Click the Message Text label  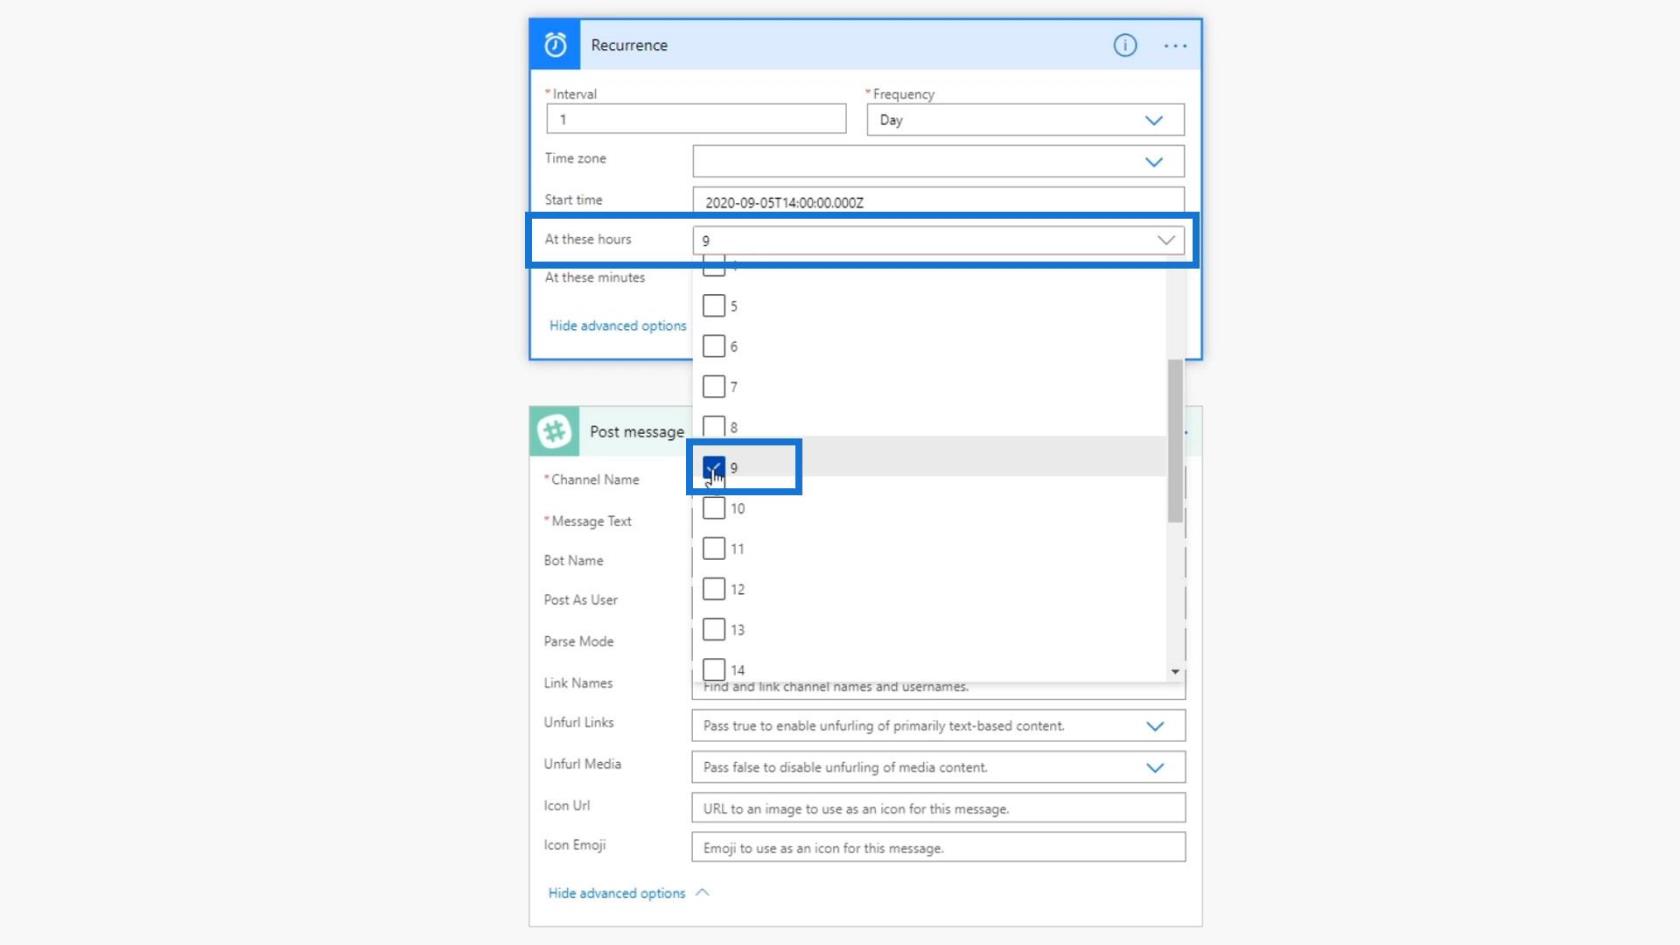click(x=591, y=521)
